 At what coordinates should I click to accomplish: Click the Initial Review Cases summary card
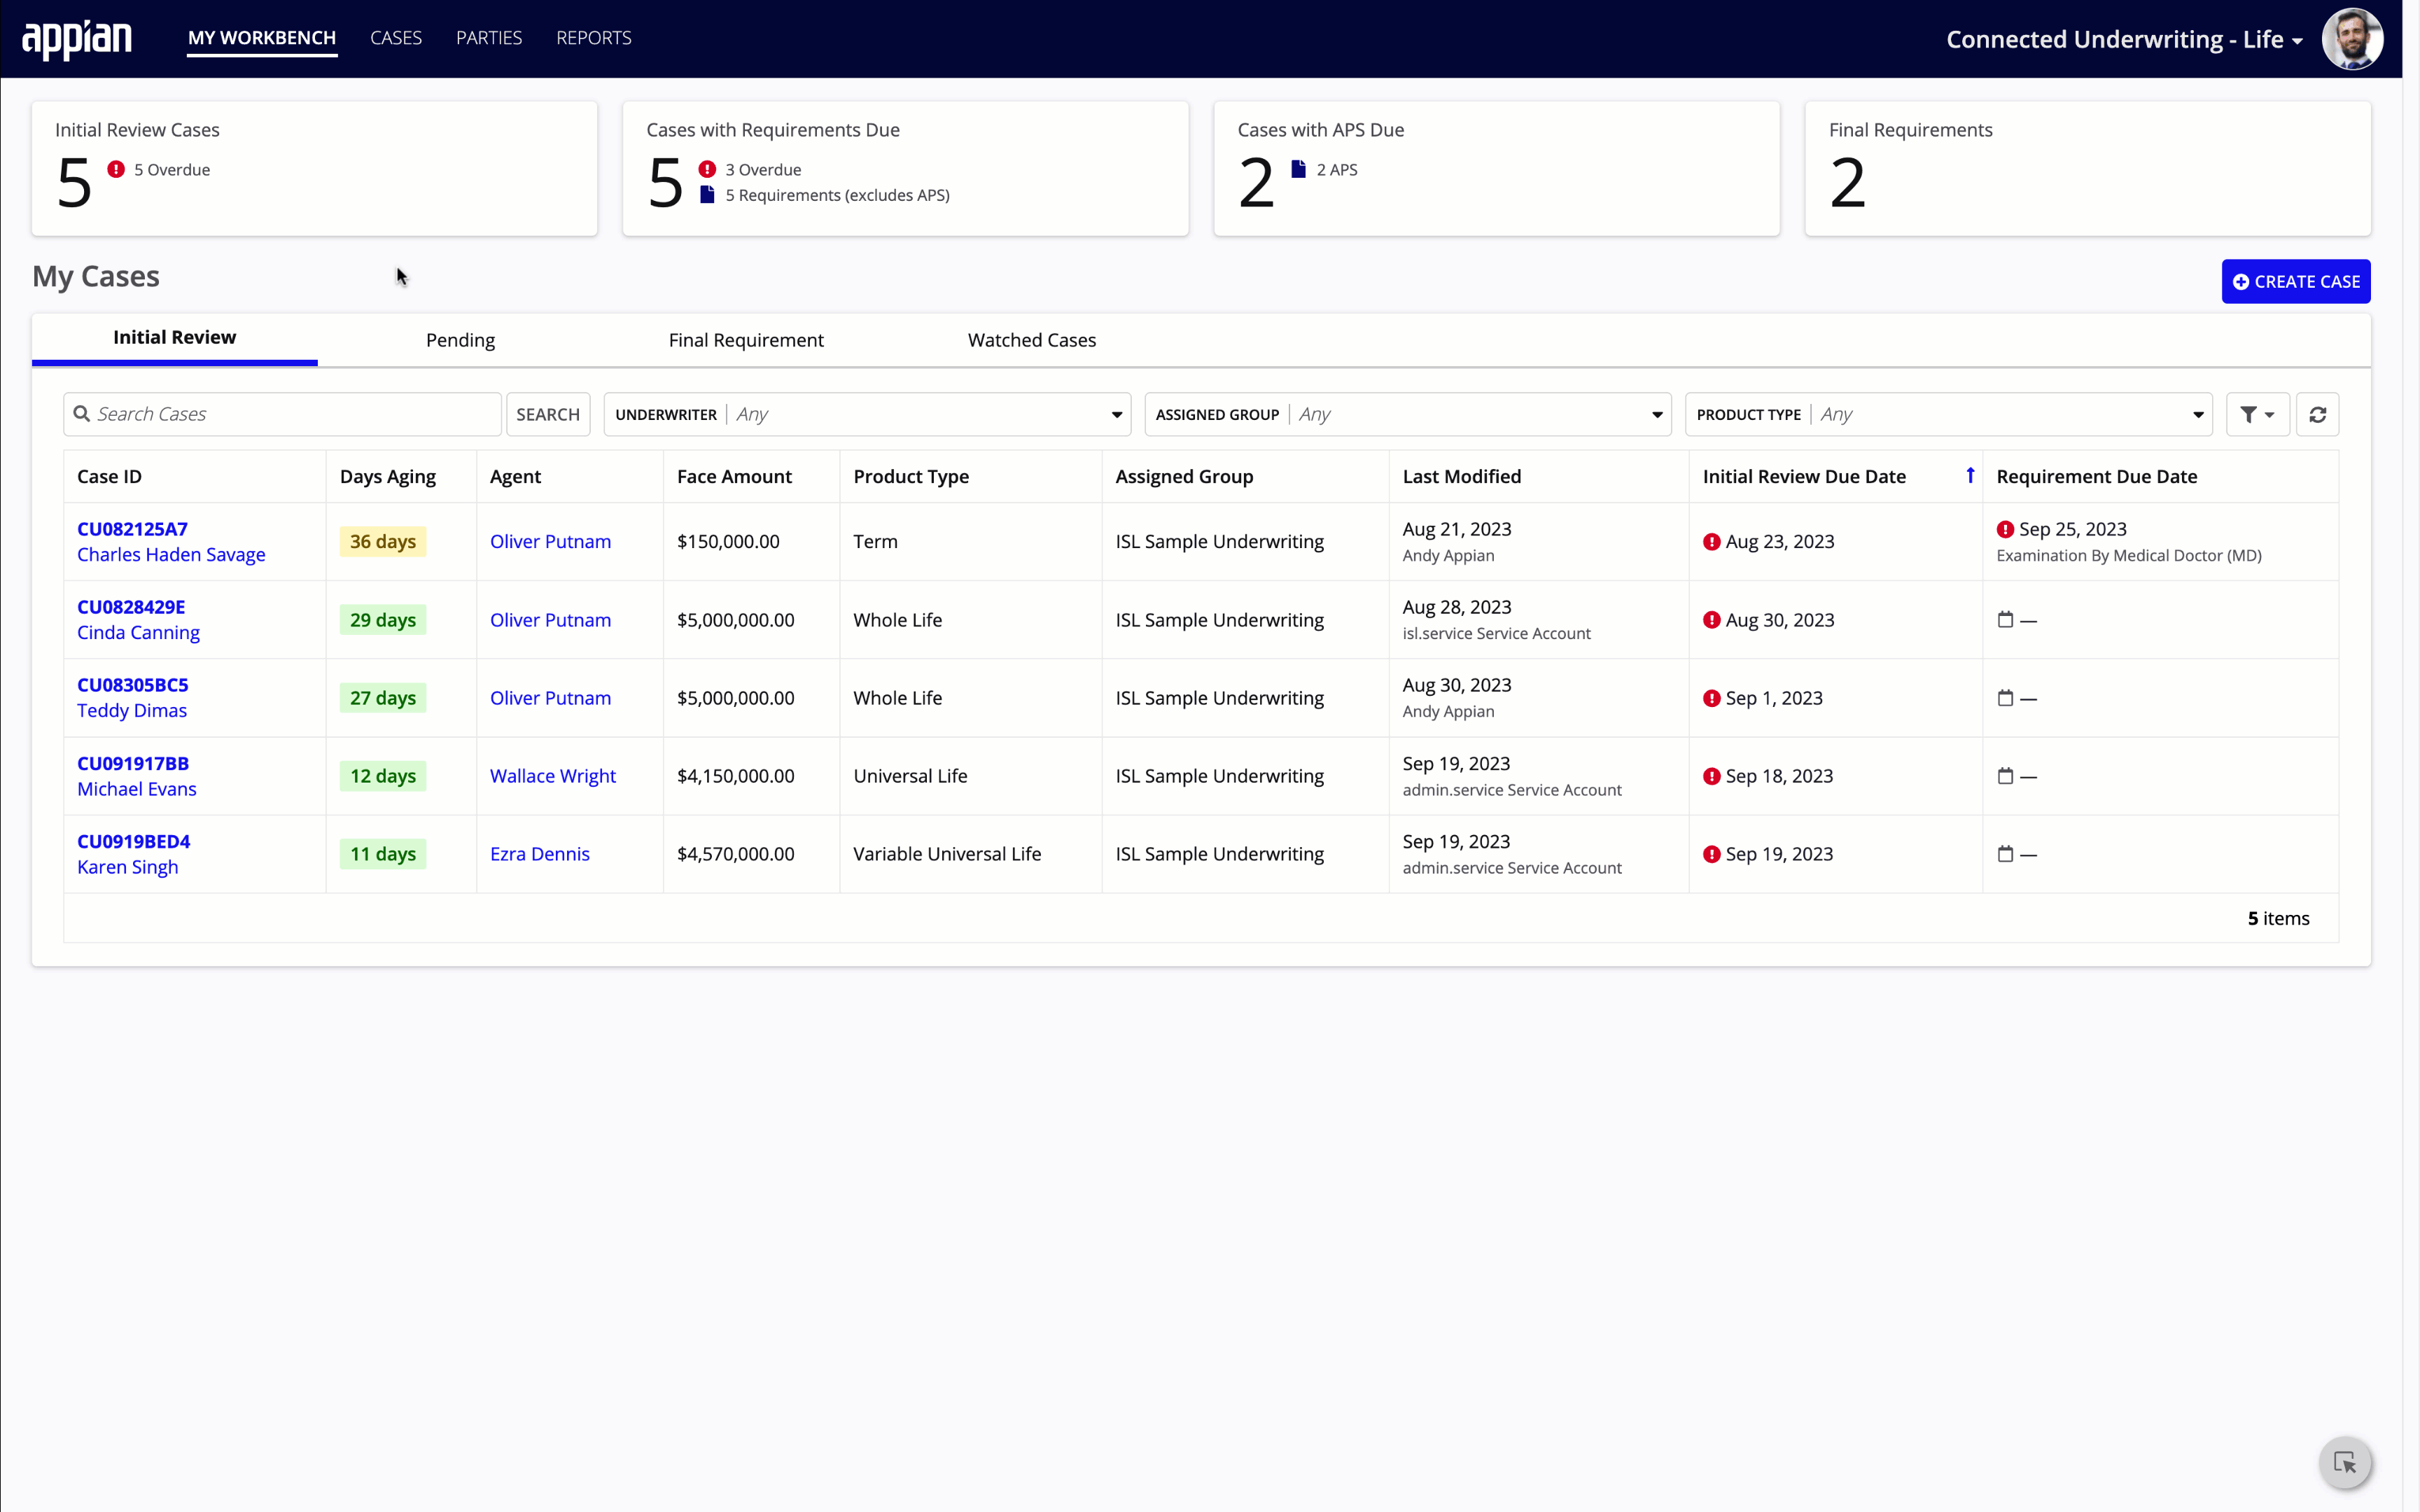click(x=315, y=168)
